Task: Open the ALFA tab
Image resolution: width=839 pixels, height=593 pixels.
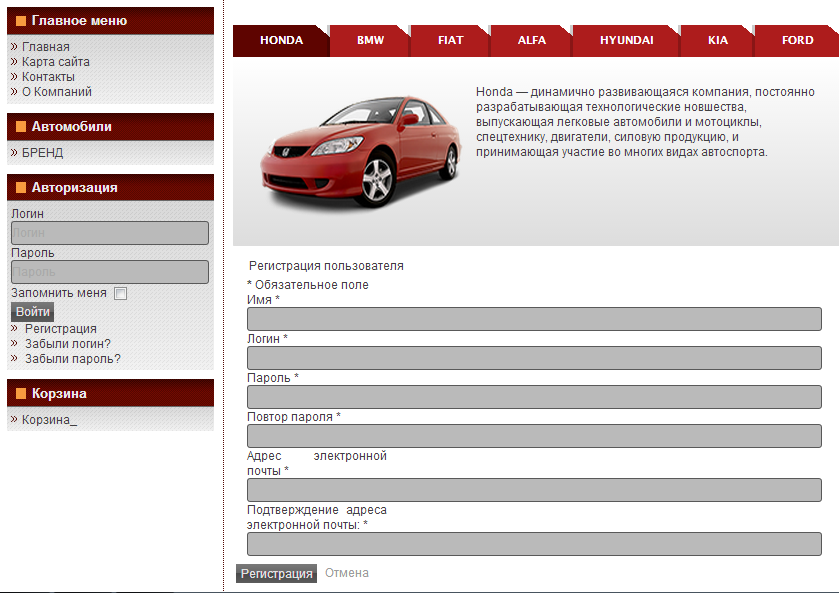Action: point(531,40)
